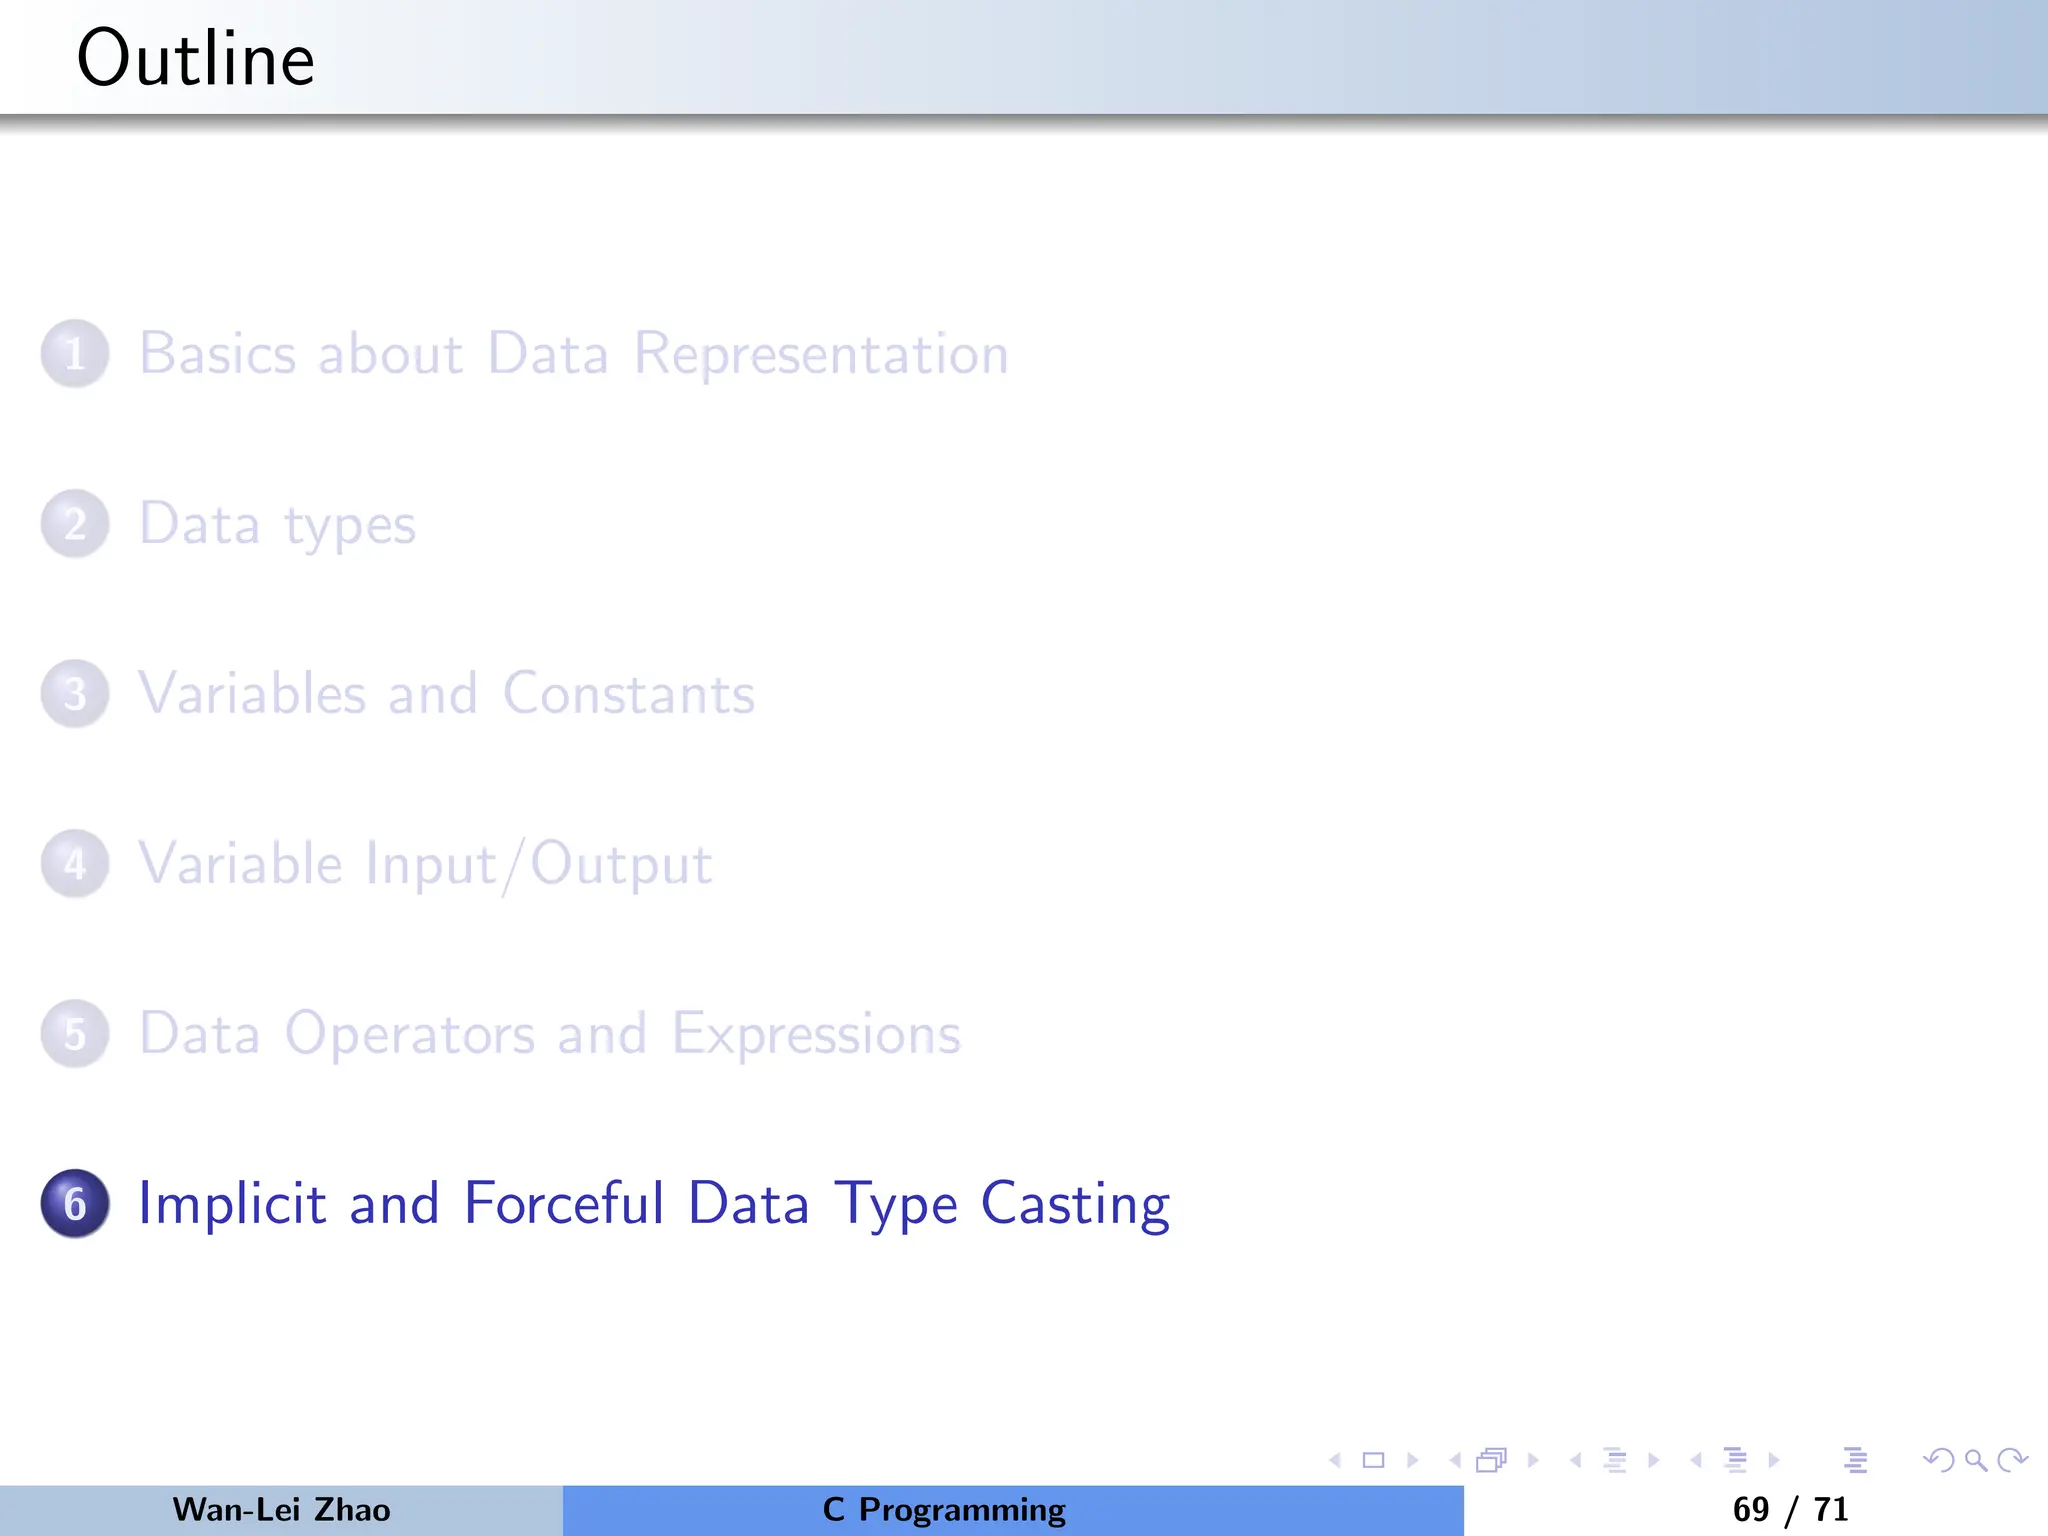Click the subsection navigation icon

pyautogui.click(x=1615, y=1460)
